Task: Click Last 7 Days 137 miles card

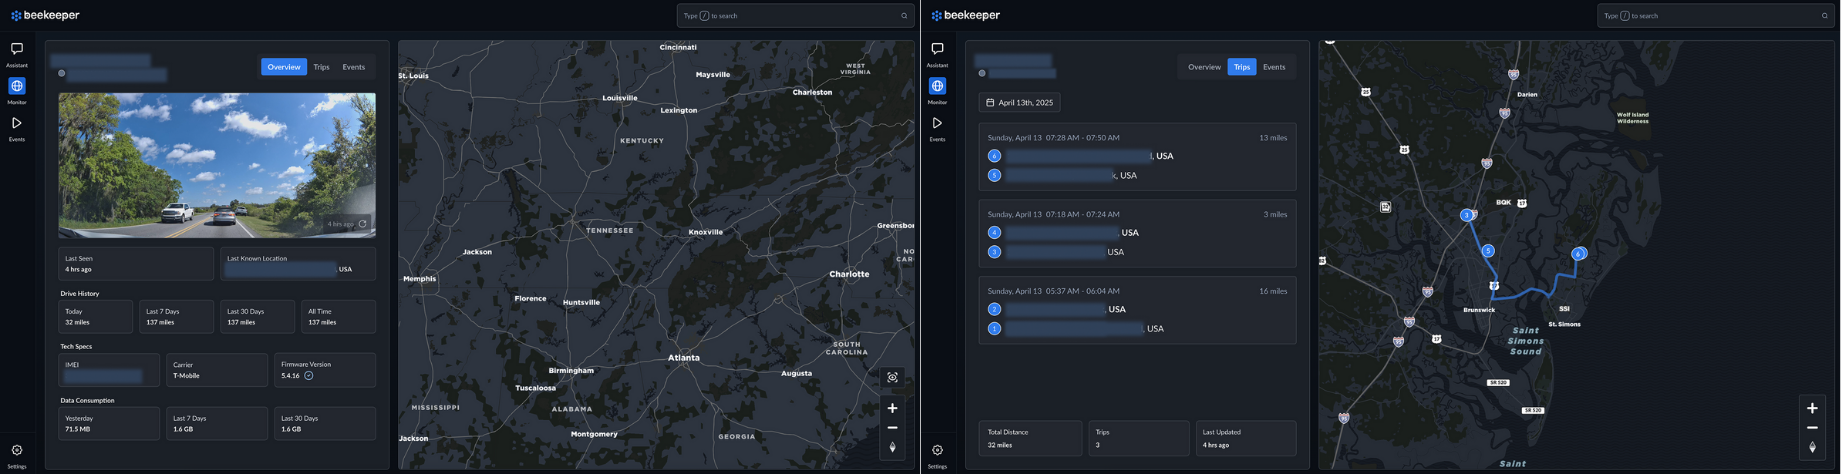Action: [x=177, y=317]
